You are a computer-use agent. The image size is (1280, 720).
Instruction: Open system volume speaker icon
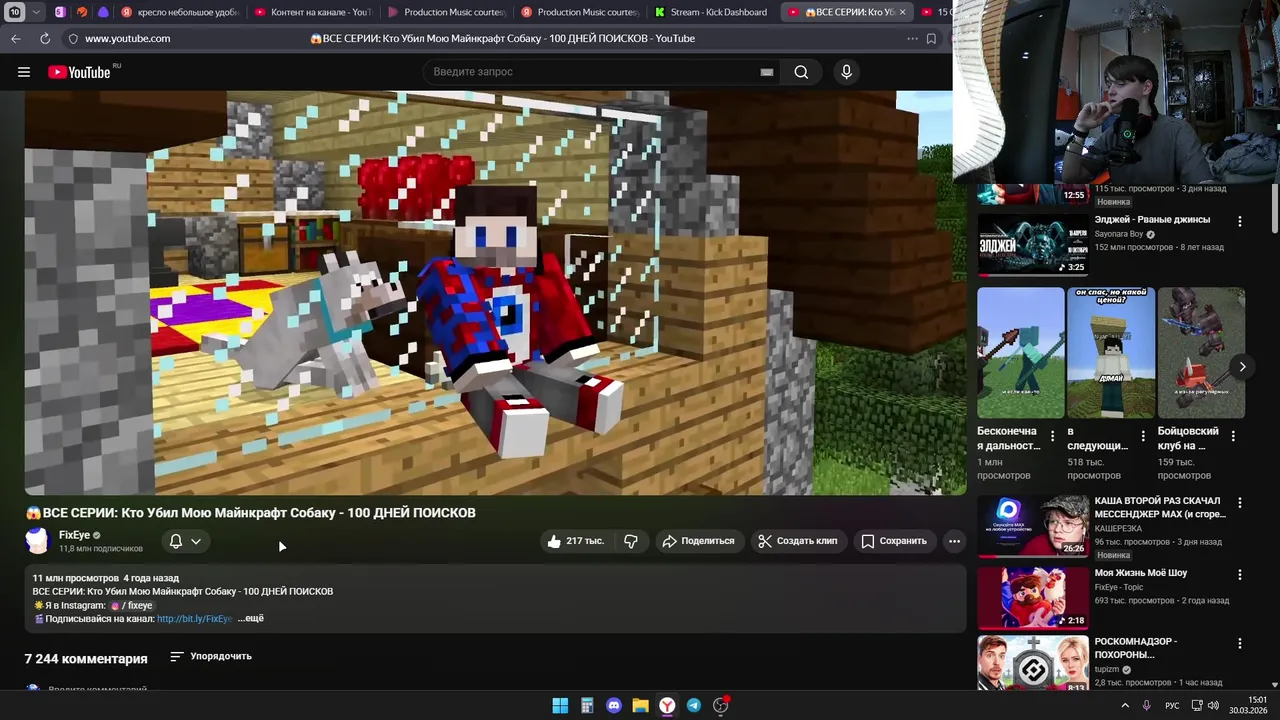click(x=1213, y=705)
